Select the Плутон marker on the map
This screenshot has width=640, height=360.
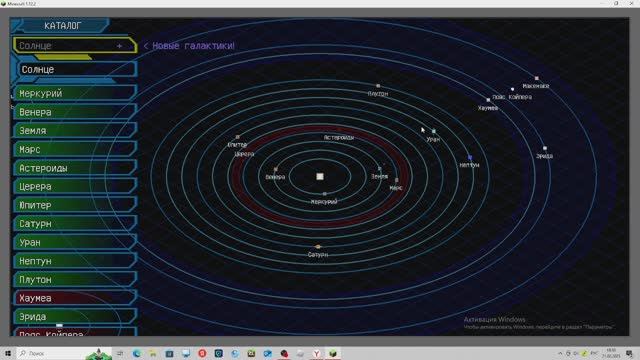click(x=378, y=86)
